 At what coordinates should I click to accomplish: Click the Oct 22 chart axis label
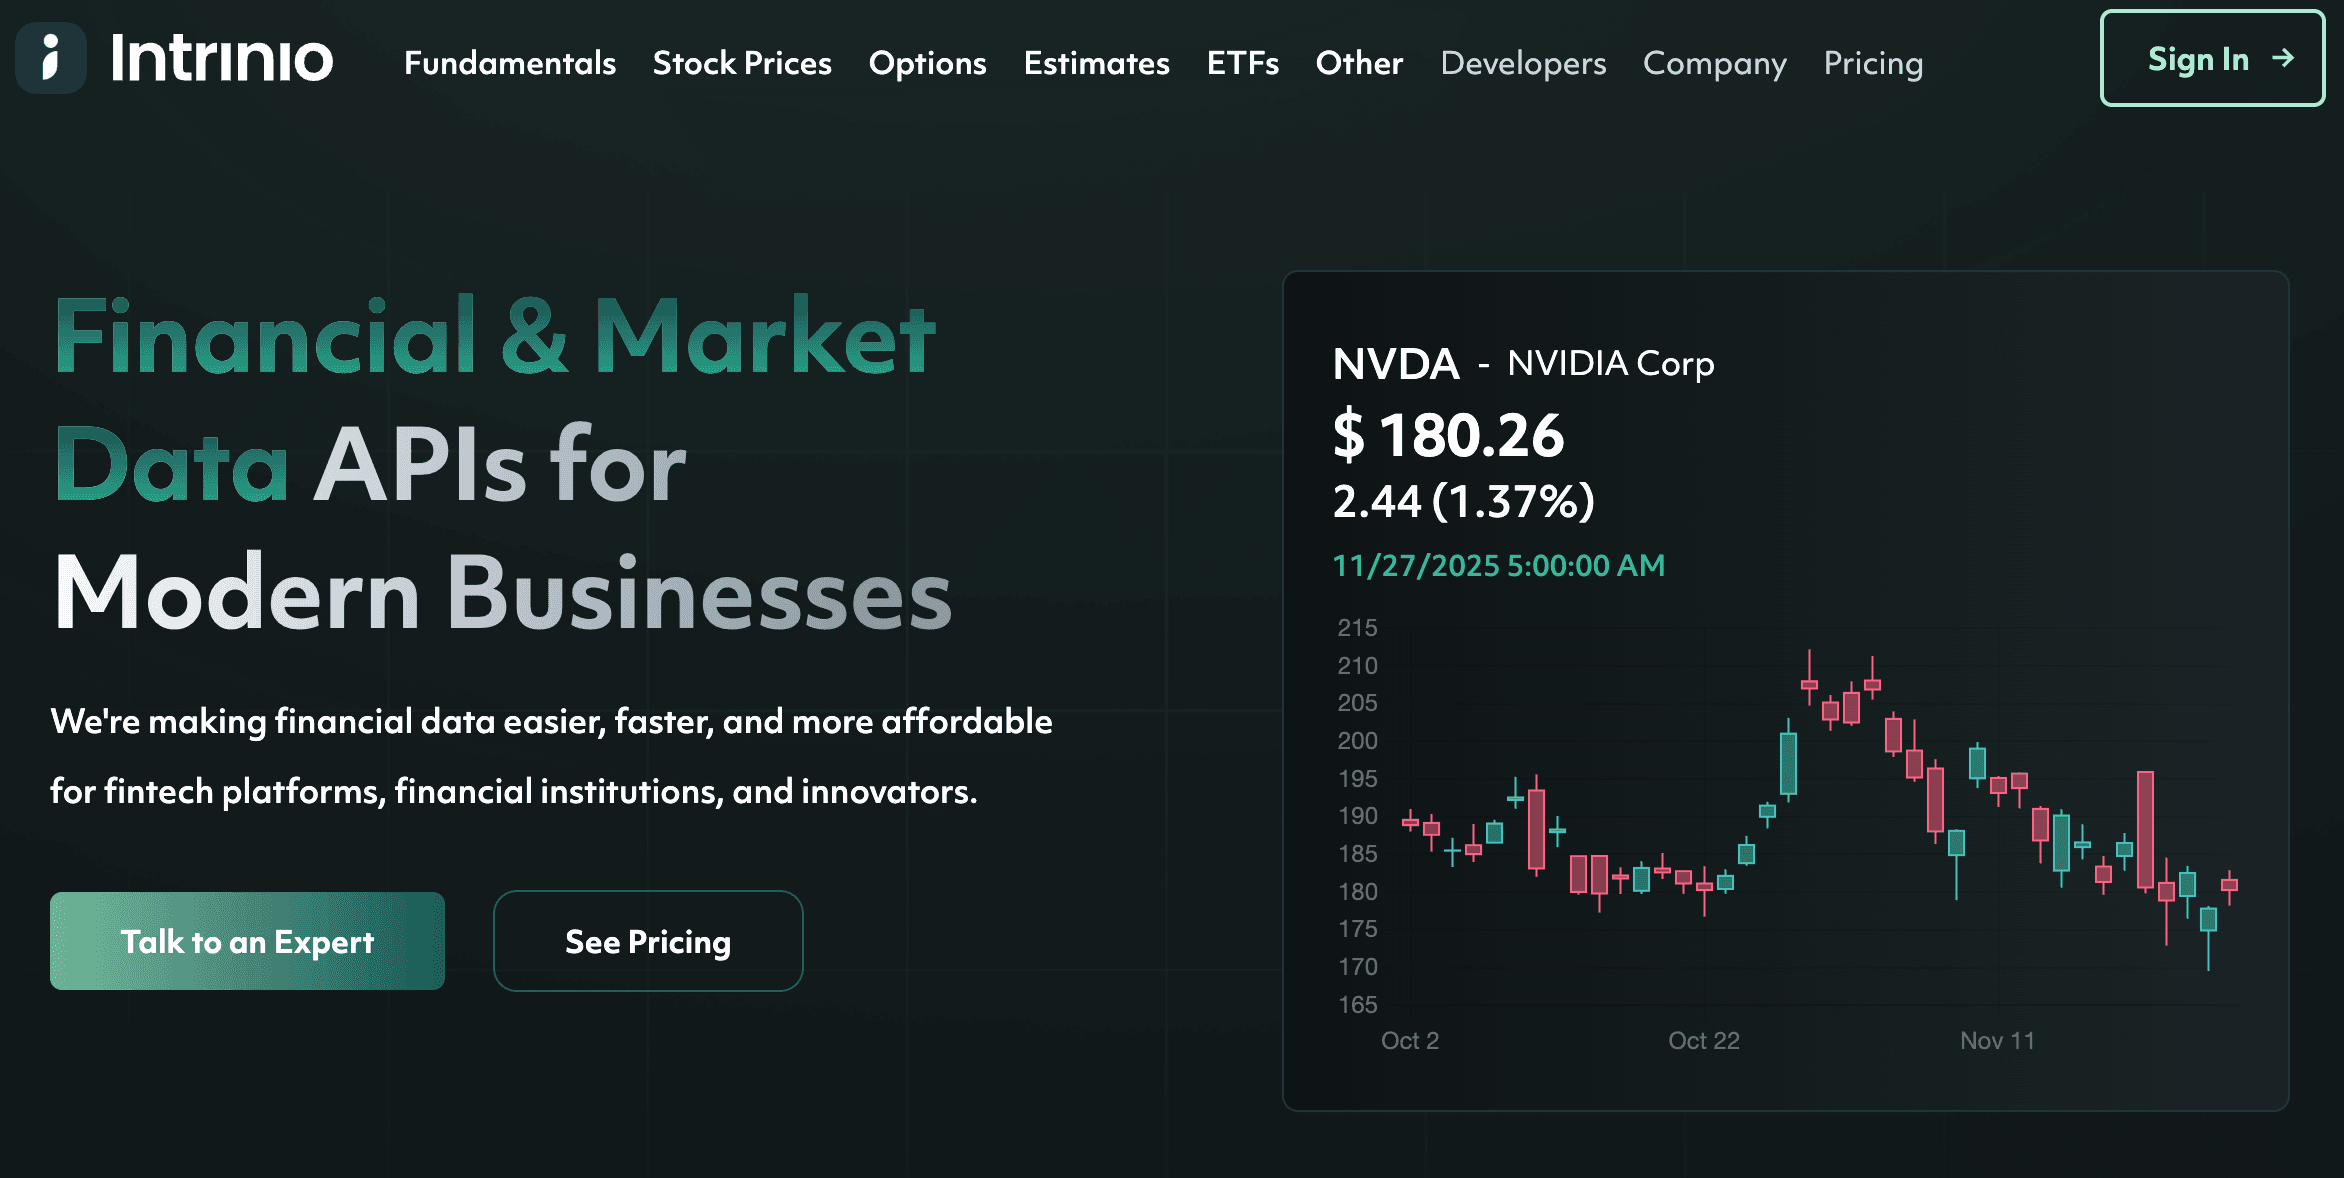point(1703,1041)
